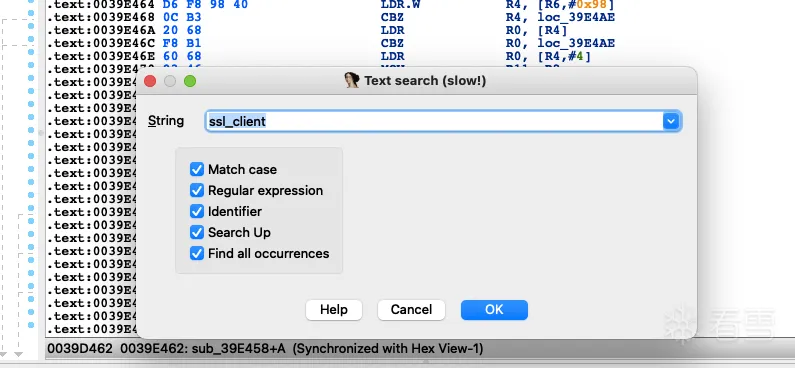
Task: Click the IDA portrait icon in the title
Action: [352, 80]
